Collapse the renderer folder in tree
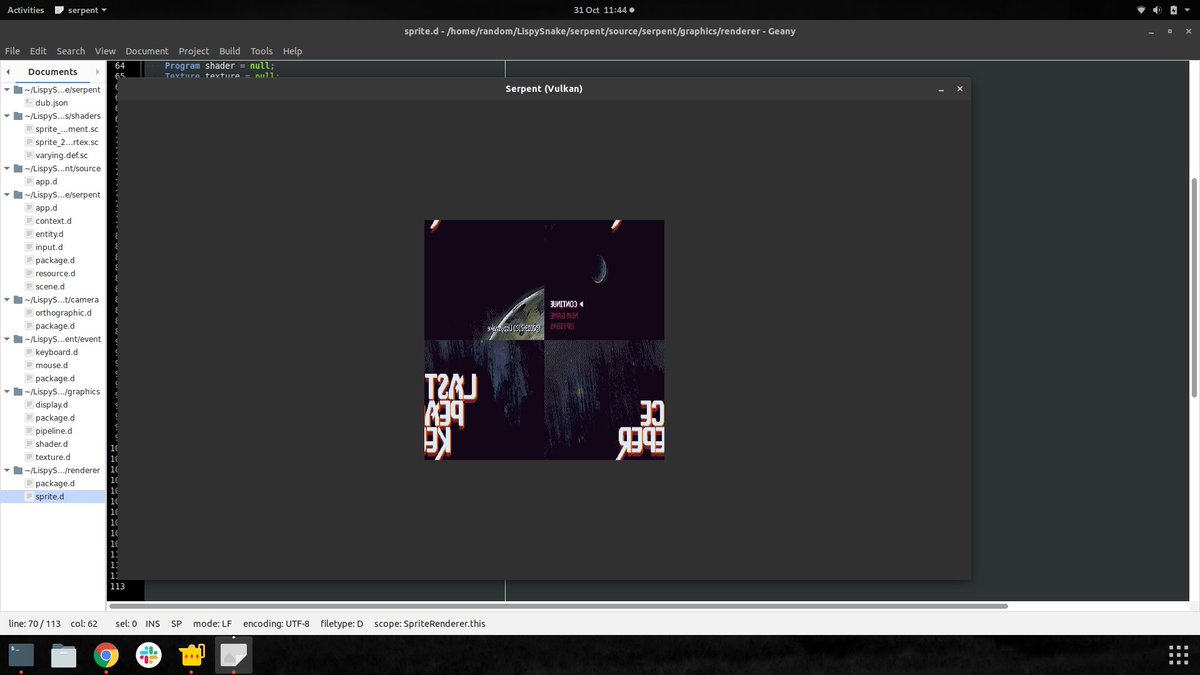This screenshot has width=1200, height=675. [x=7, y=470]
